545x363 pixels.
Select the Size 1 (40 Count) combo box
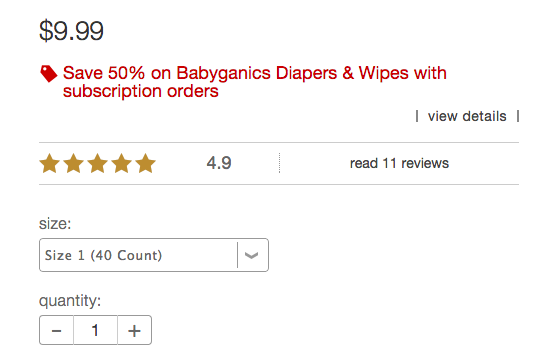click(154, 255)
